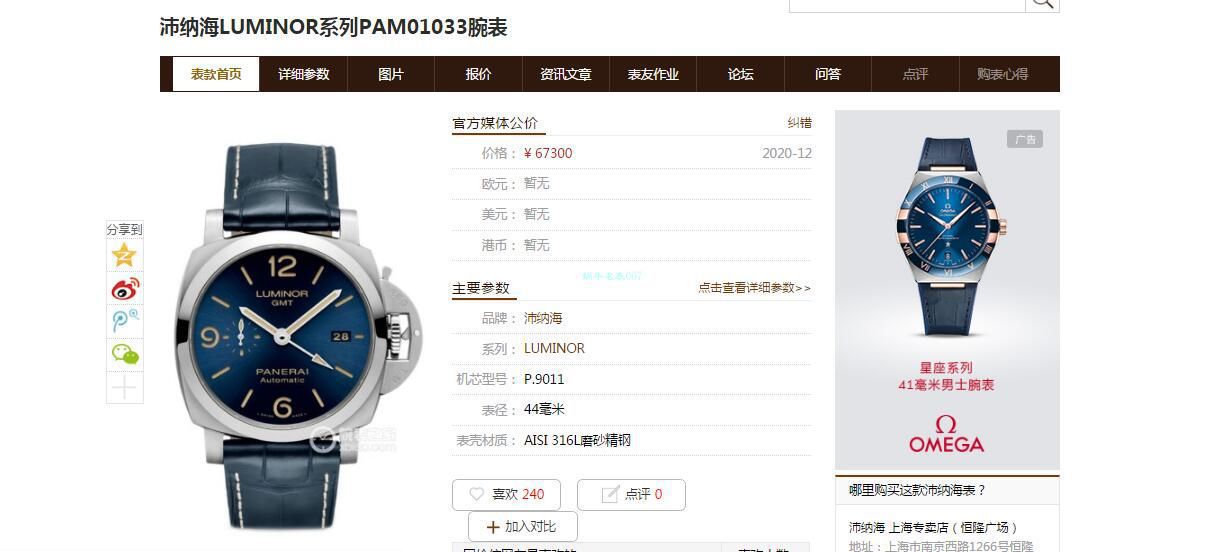Go to the 论坛 tab
The height and width of the screenshot is (552, 1224).
click(x=741, y=74)
